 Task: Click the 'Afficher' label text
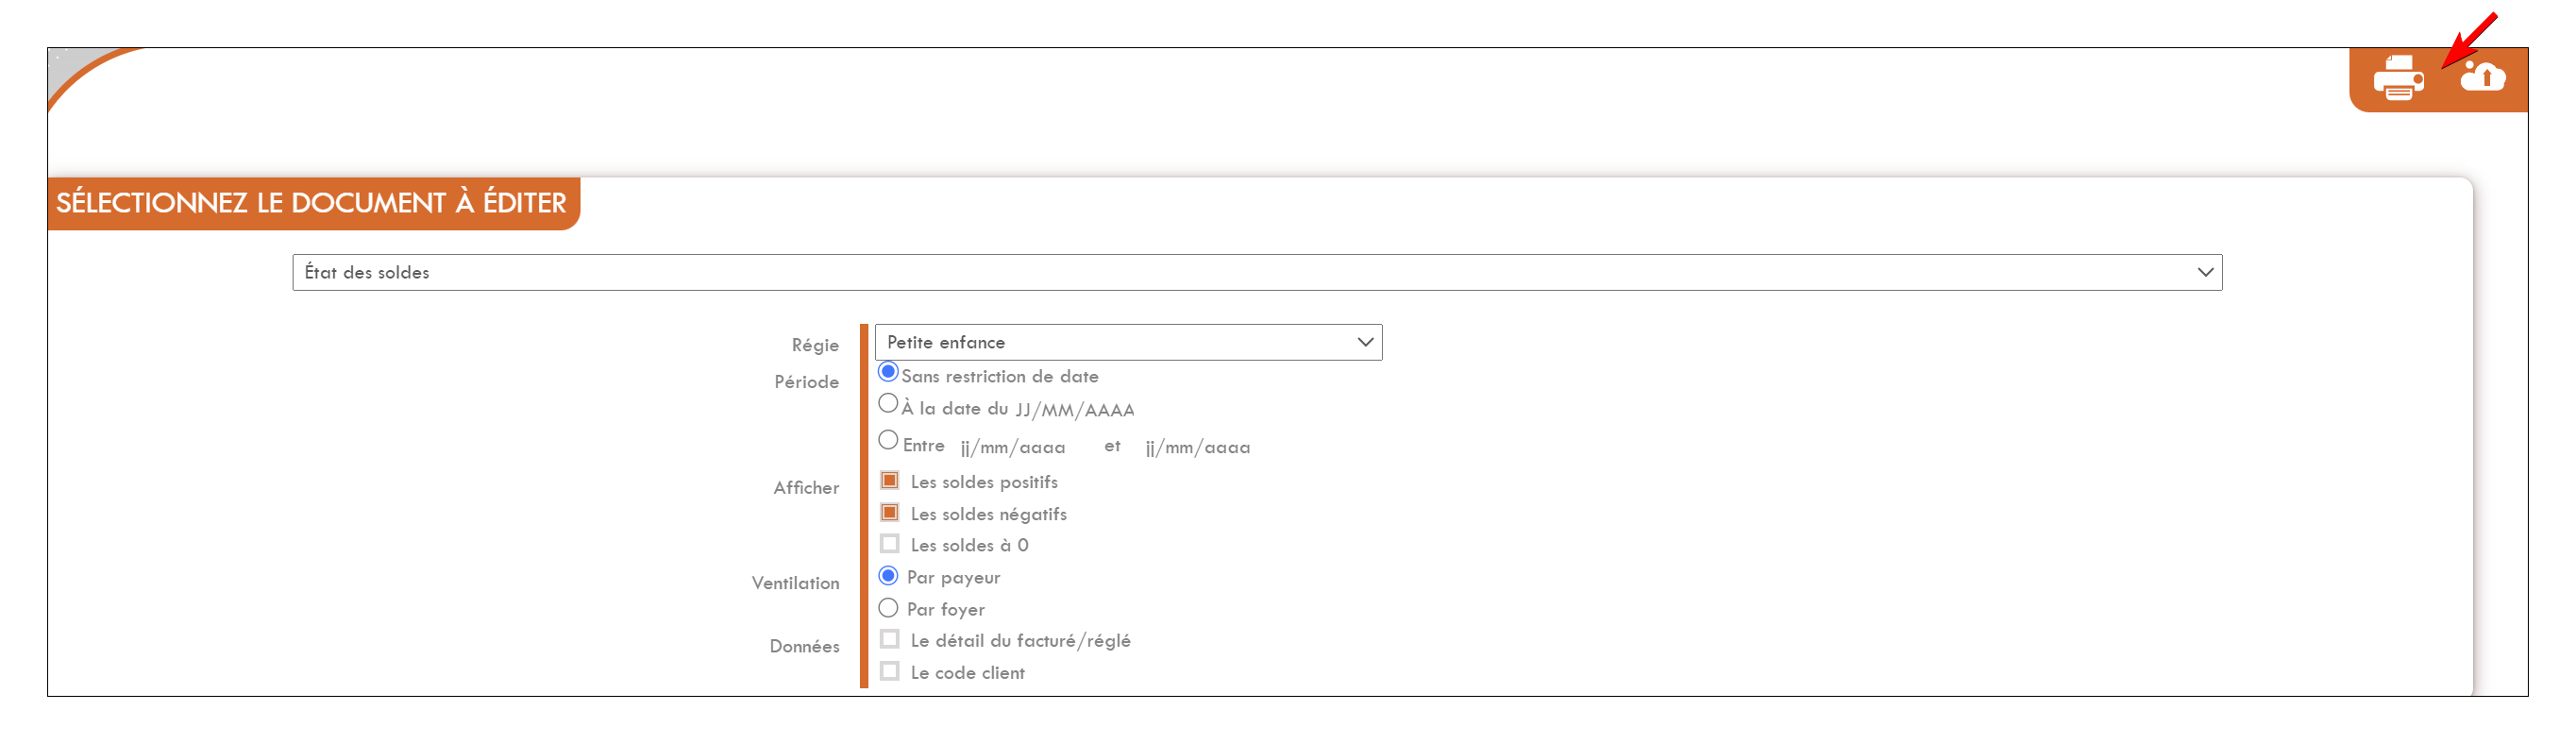[806, 488]
